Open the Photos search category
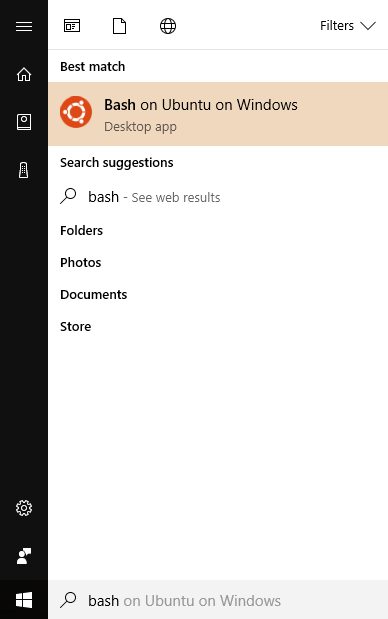Image resolution: width=388 pixels, height=619 pixels. click(81, 263)
